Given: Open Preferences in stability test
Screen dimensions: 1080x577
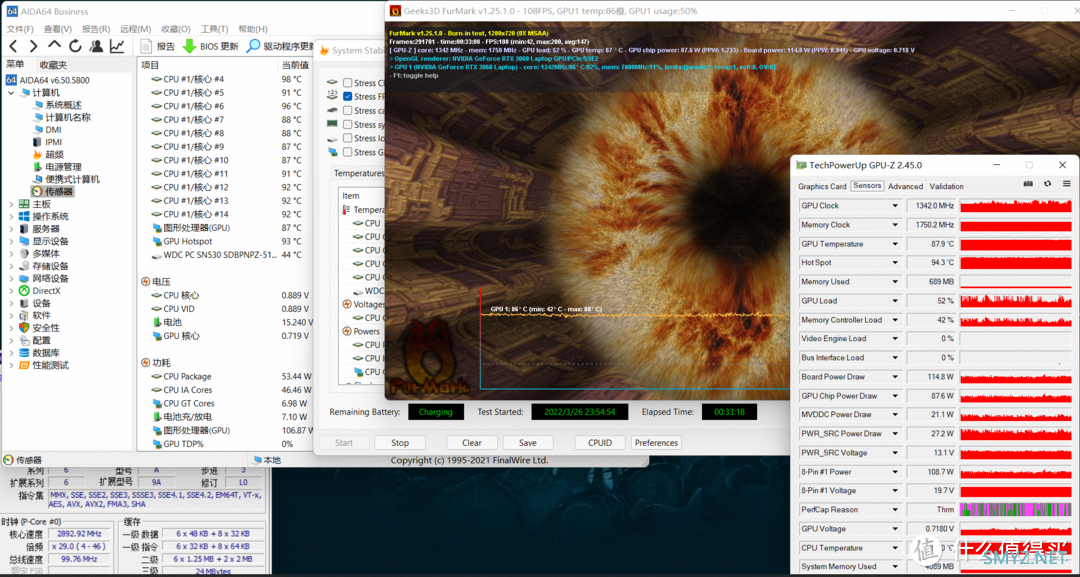Looking at the screenshot, I should [656, 443].
